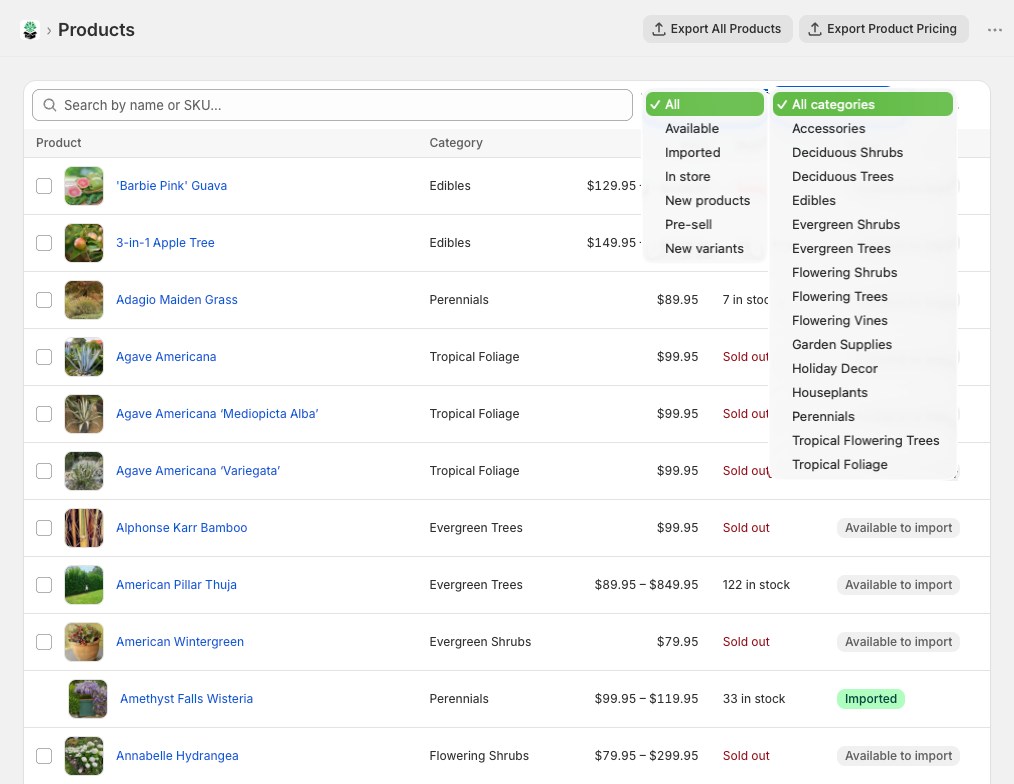The height and width of the screenshot is (784, 1014).
Task: Select Annabelle Hydrangea checkbox
Action: 44,755
